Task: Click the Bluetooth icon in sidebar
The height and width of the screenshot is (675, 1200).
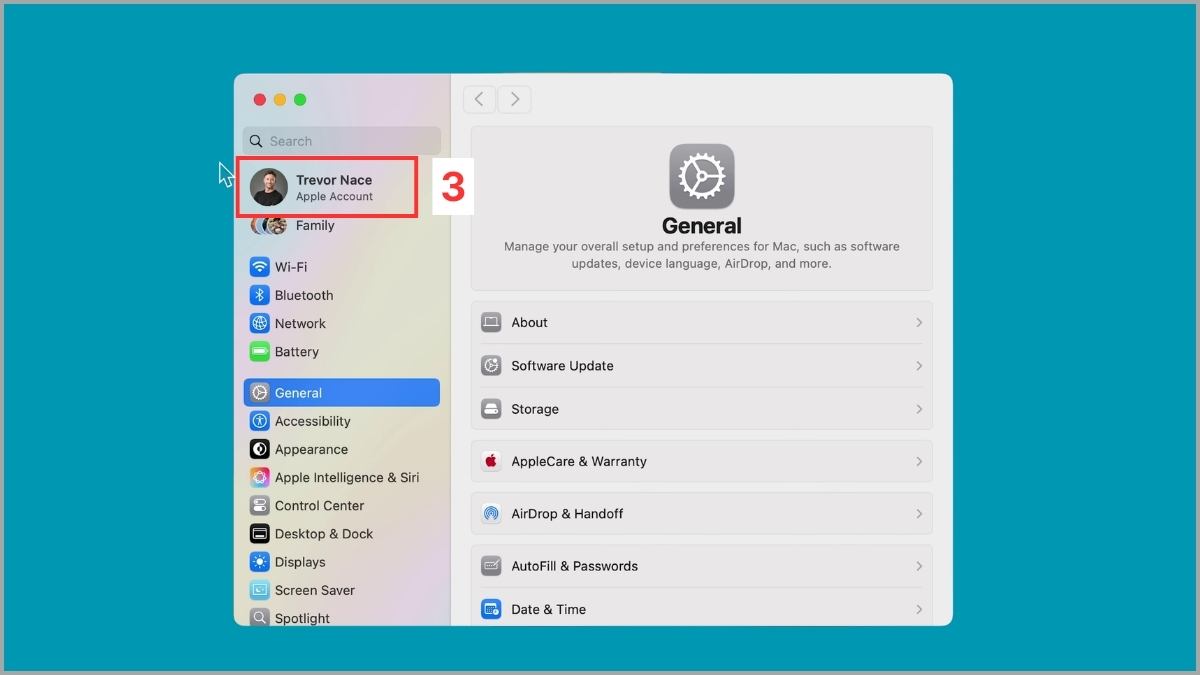Action: point(260,295)
